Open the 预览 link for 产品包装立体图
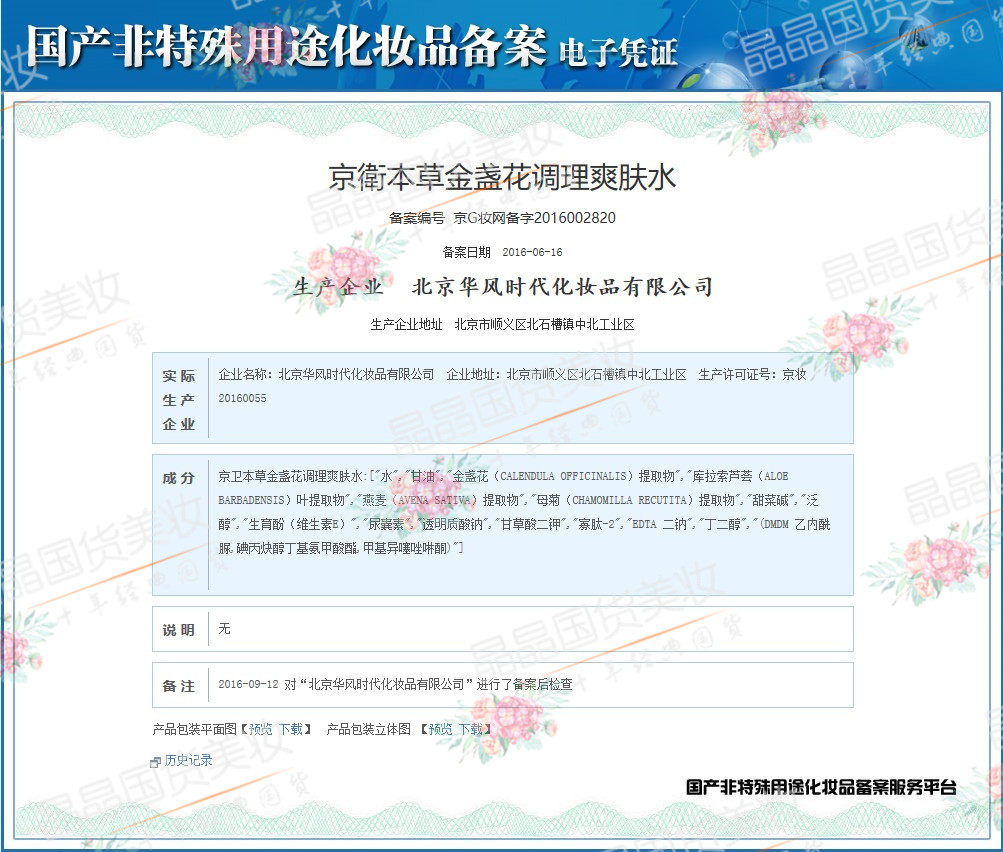The image size is (1003, 852). (441, 729)
